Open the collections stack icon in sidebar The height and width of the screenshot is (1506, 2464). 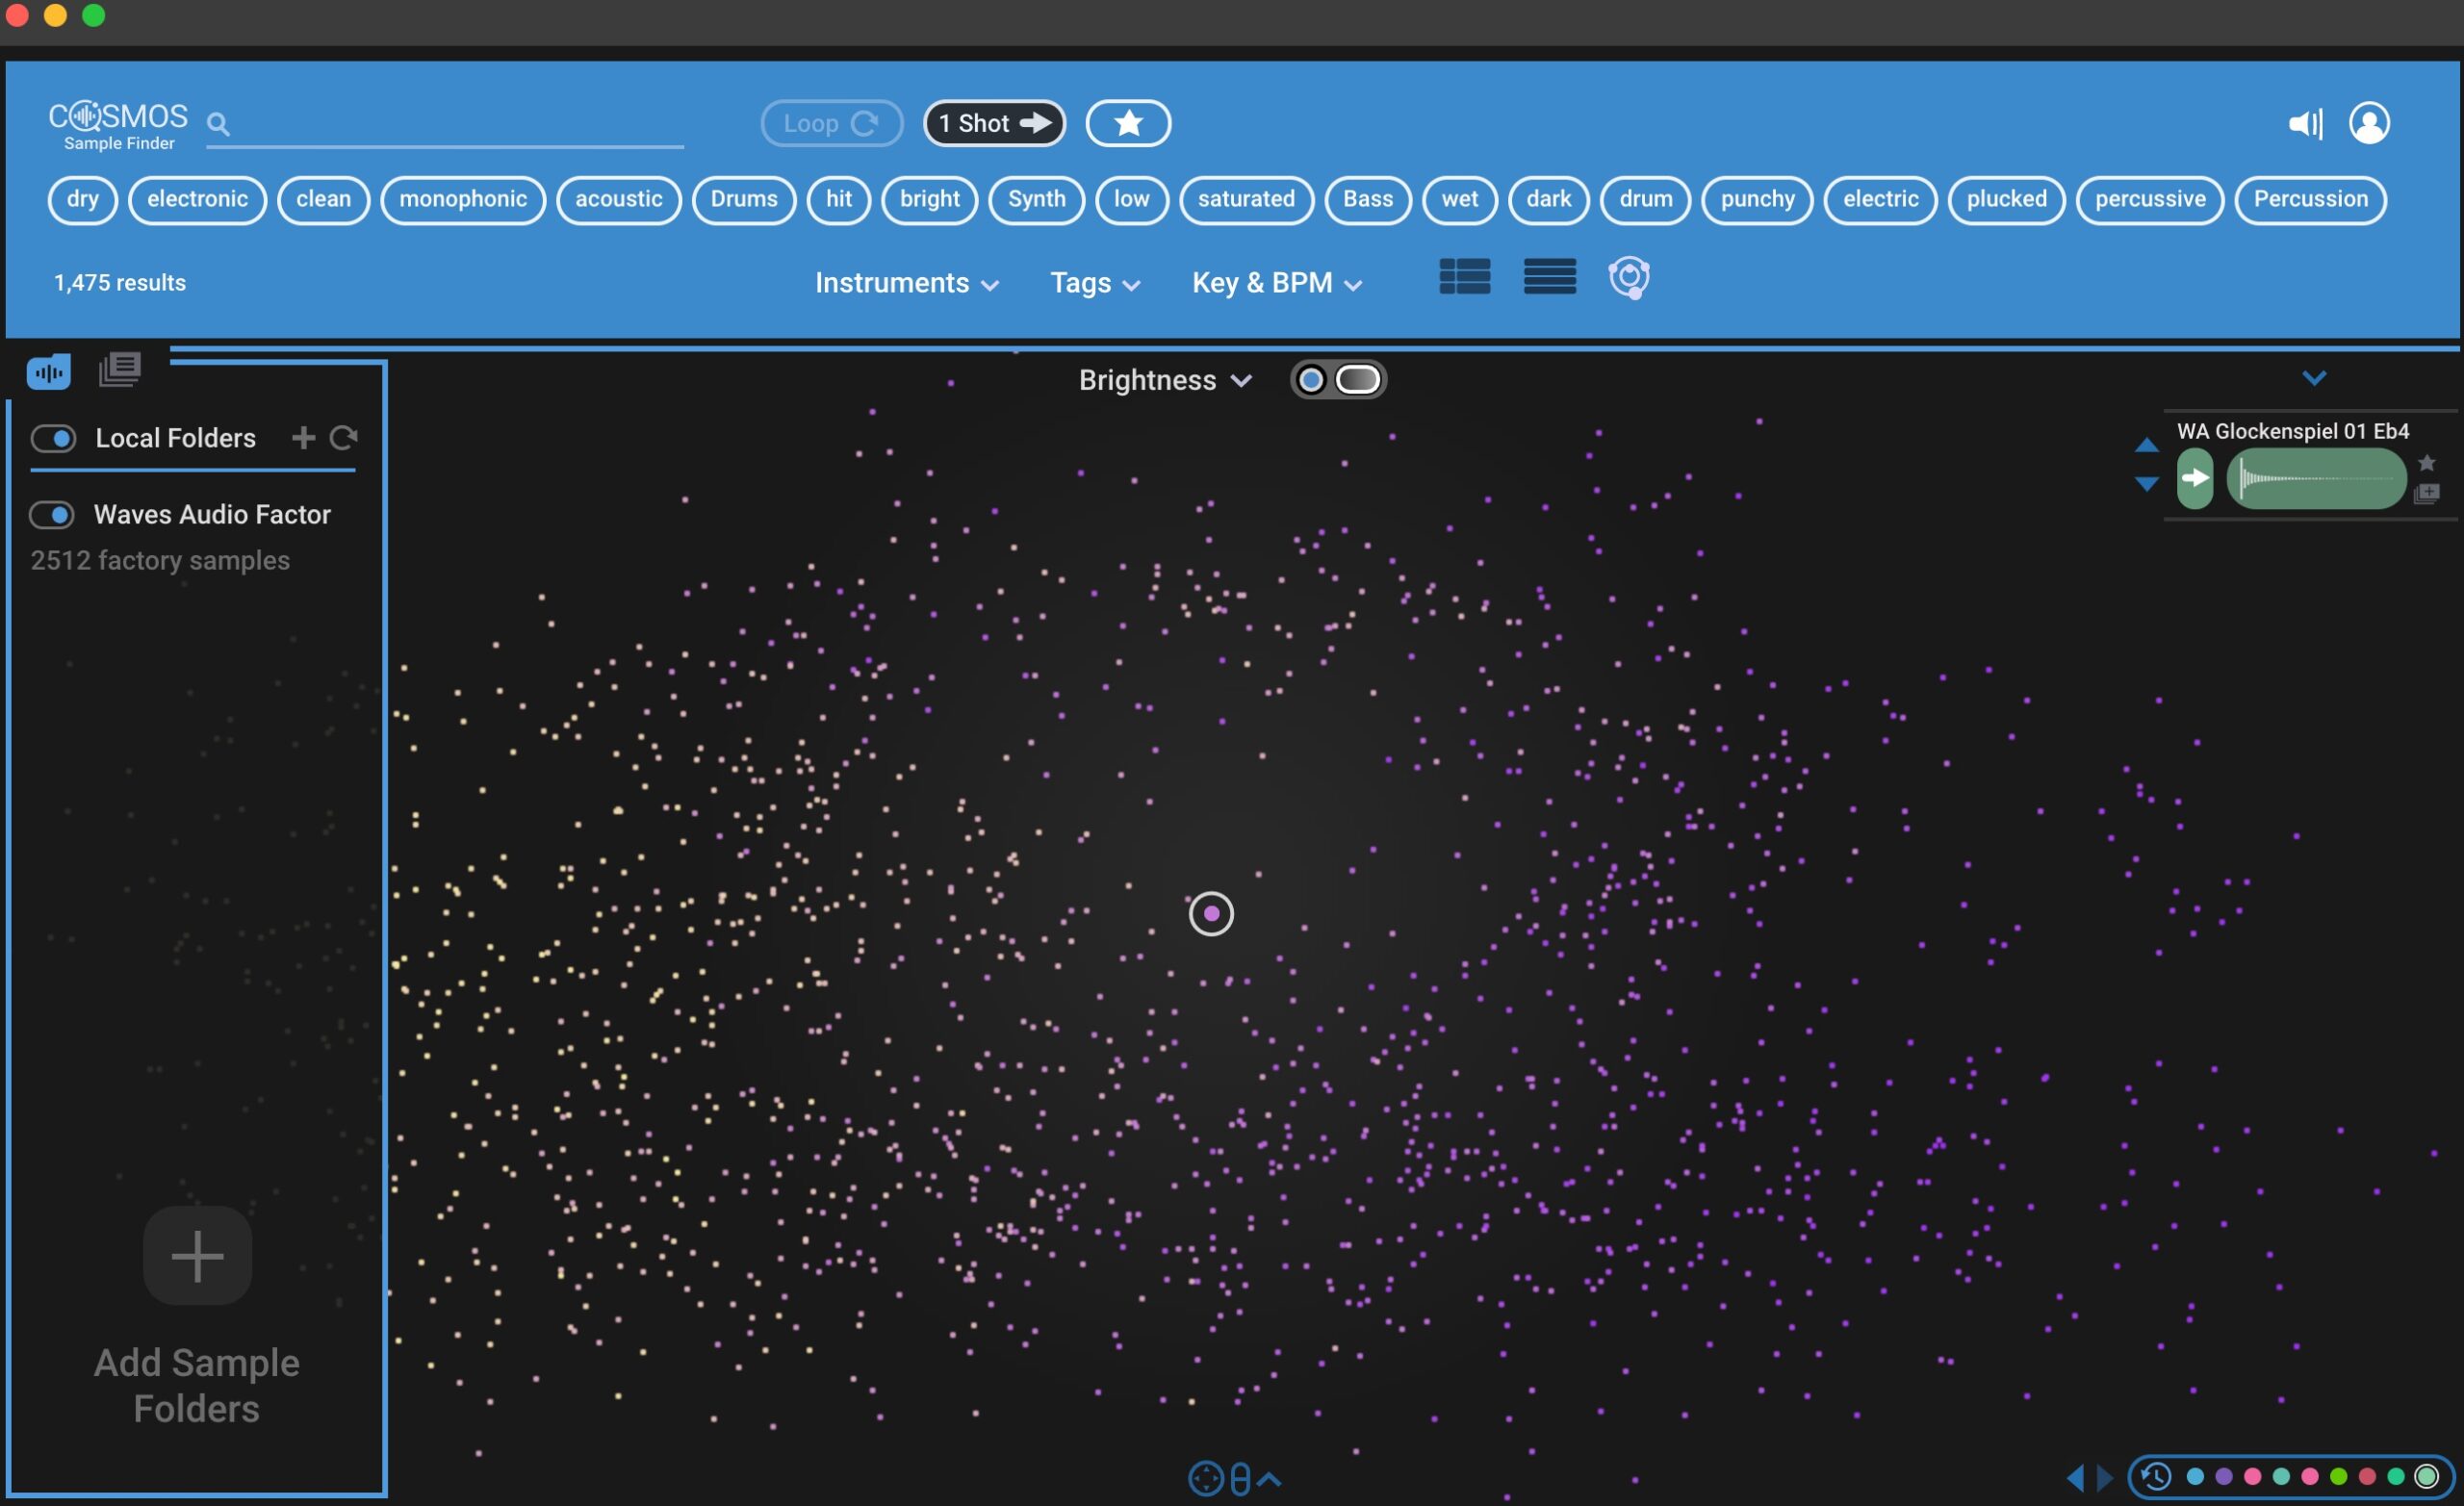[x=120, y=370]
